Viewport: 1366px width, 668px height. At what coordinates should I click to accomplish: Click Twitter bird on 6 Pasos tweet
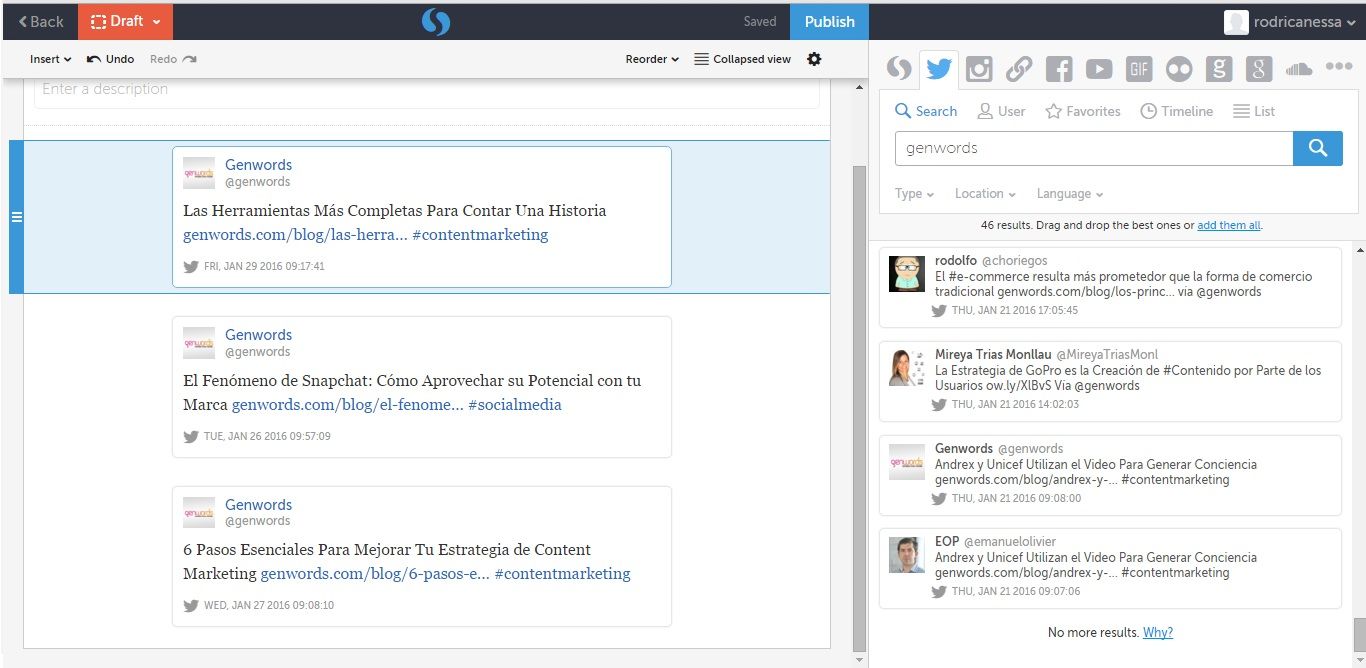point(191,606)
